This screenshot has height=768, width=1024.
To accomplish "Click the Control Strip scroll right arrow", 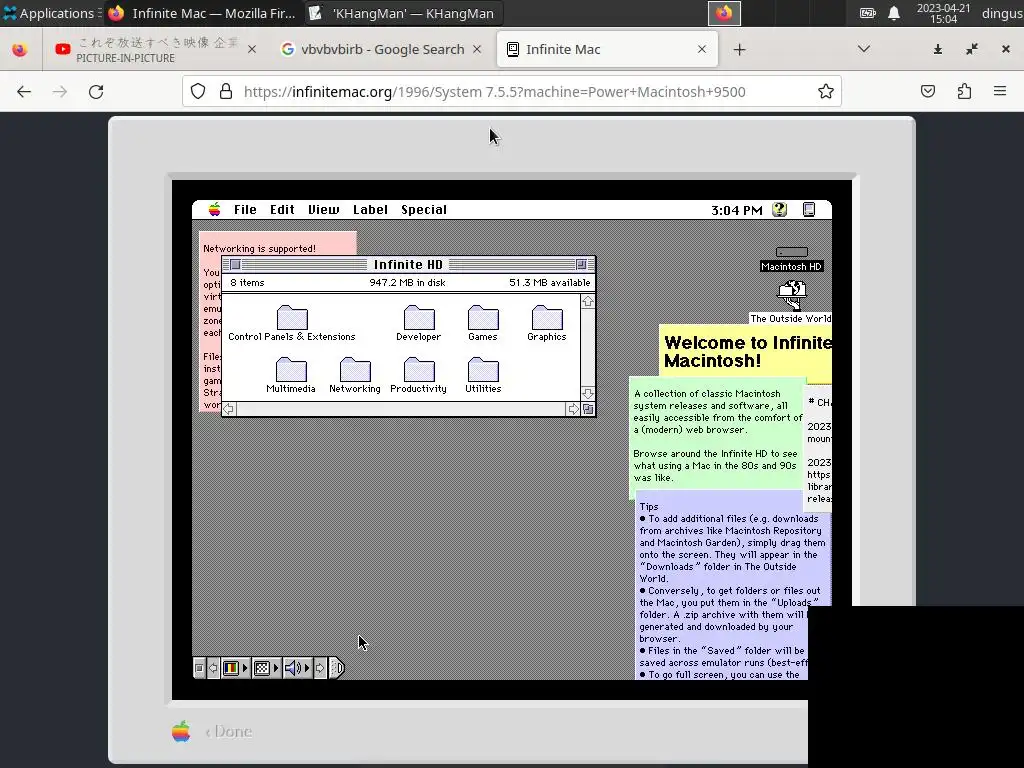I will pyautogui.click(x=319, y=668).
